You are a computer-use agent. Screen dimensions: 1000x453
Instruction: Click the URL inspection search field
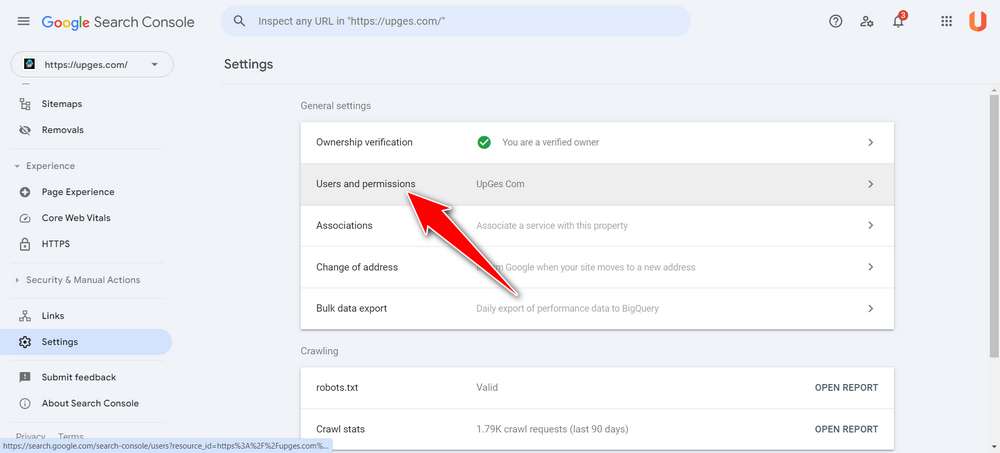455,21
